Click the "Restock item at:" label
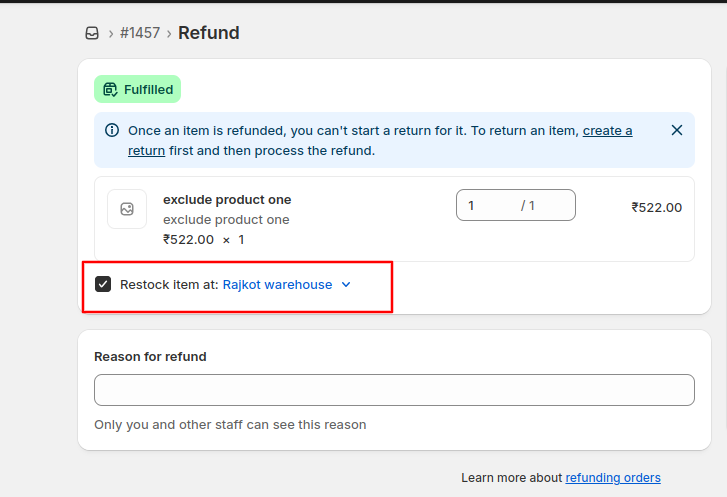Image resolution: width=727 pixels, height=497 pixels. click(169, 284)
